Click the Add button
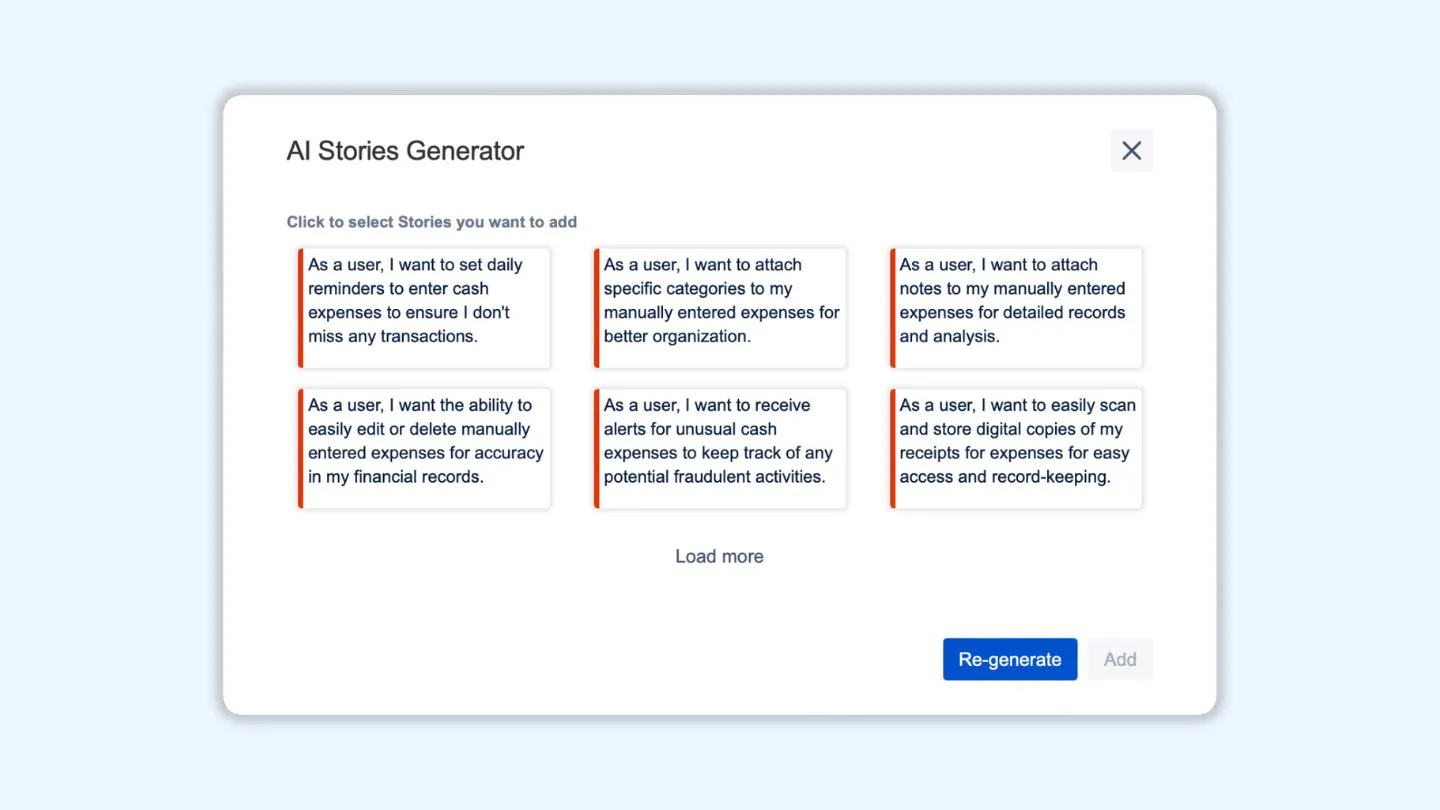This screenshot has height=810, width=1440. coord(1120,659)
